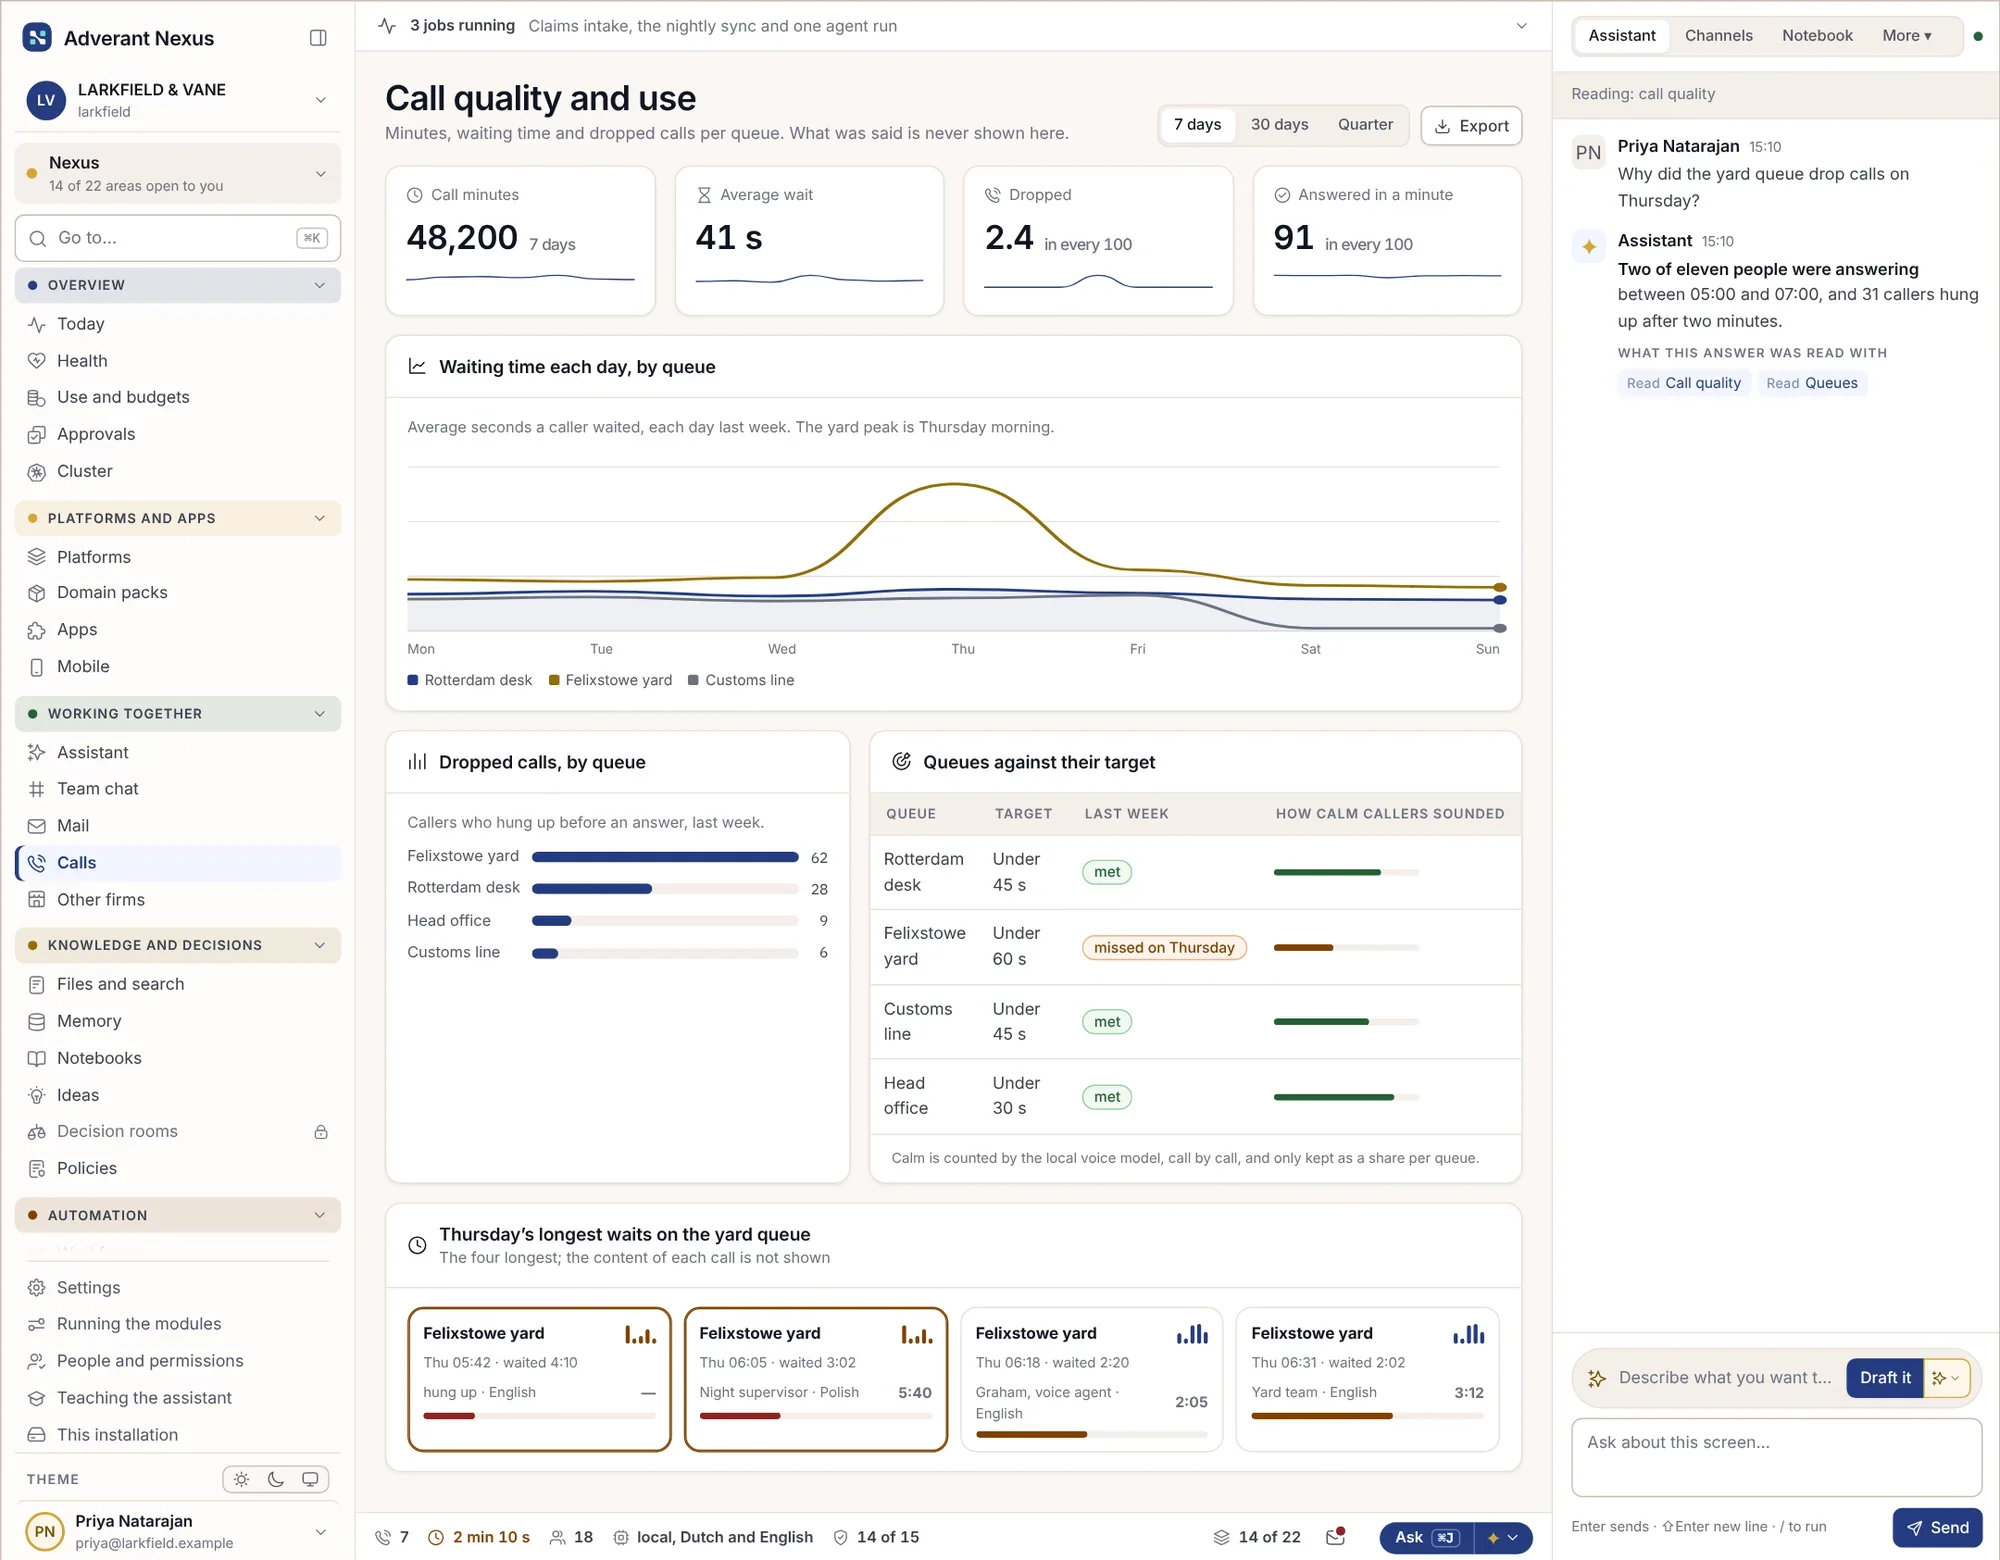The height and width of the screenshot is (1560, 2000).
Task: Open the Notebook tab
Action: 1817,36
